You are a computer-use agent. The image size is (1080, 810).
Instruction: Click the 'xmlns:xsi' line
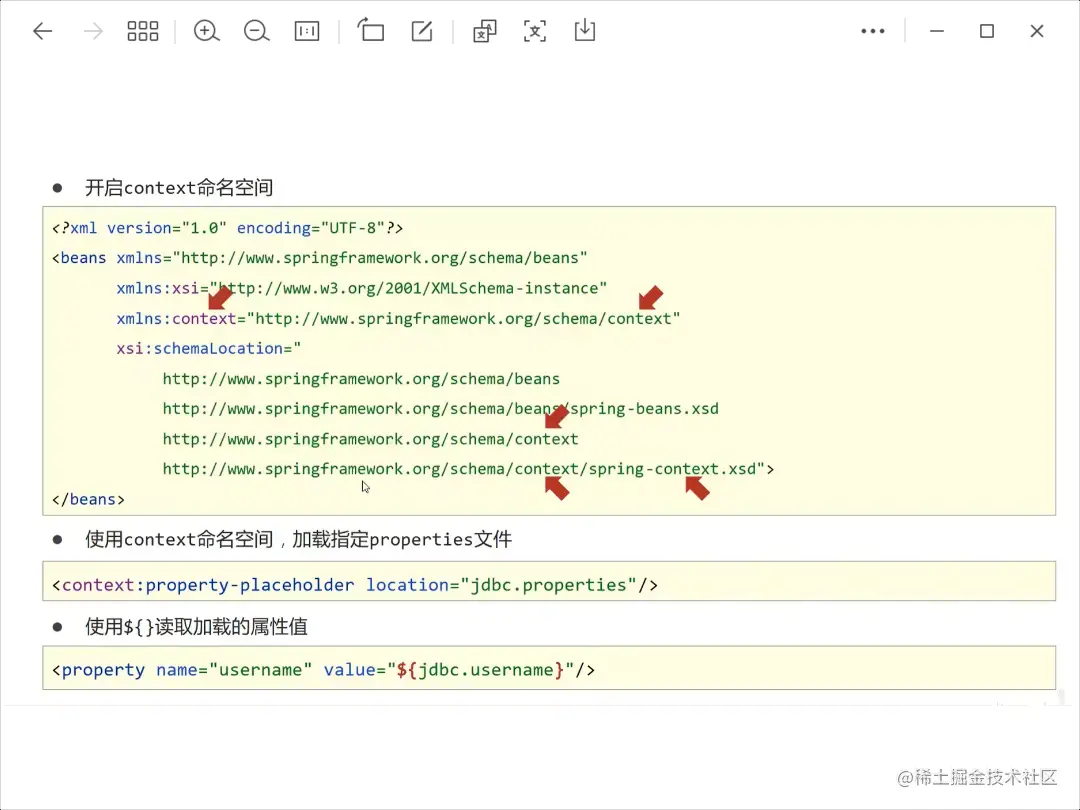click(x=362, y=288)
